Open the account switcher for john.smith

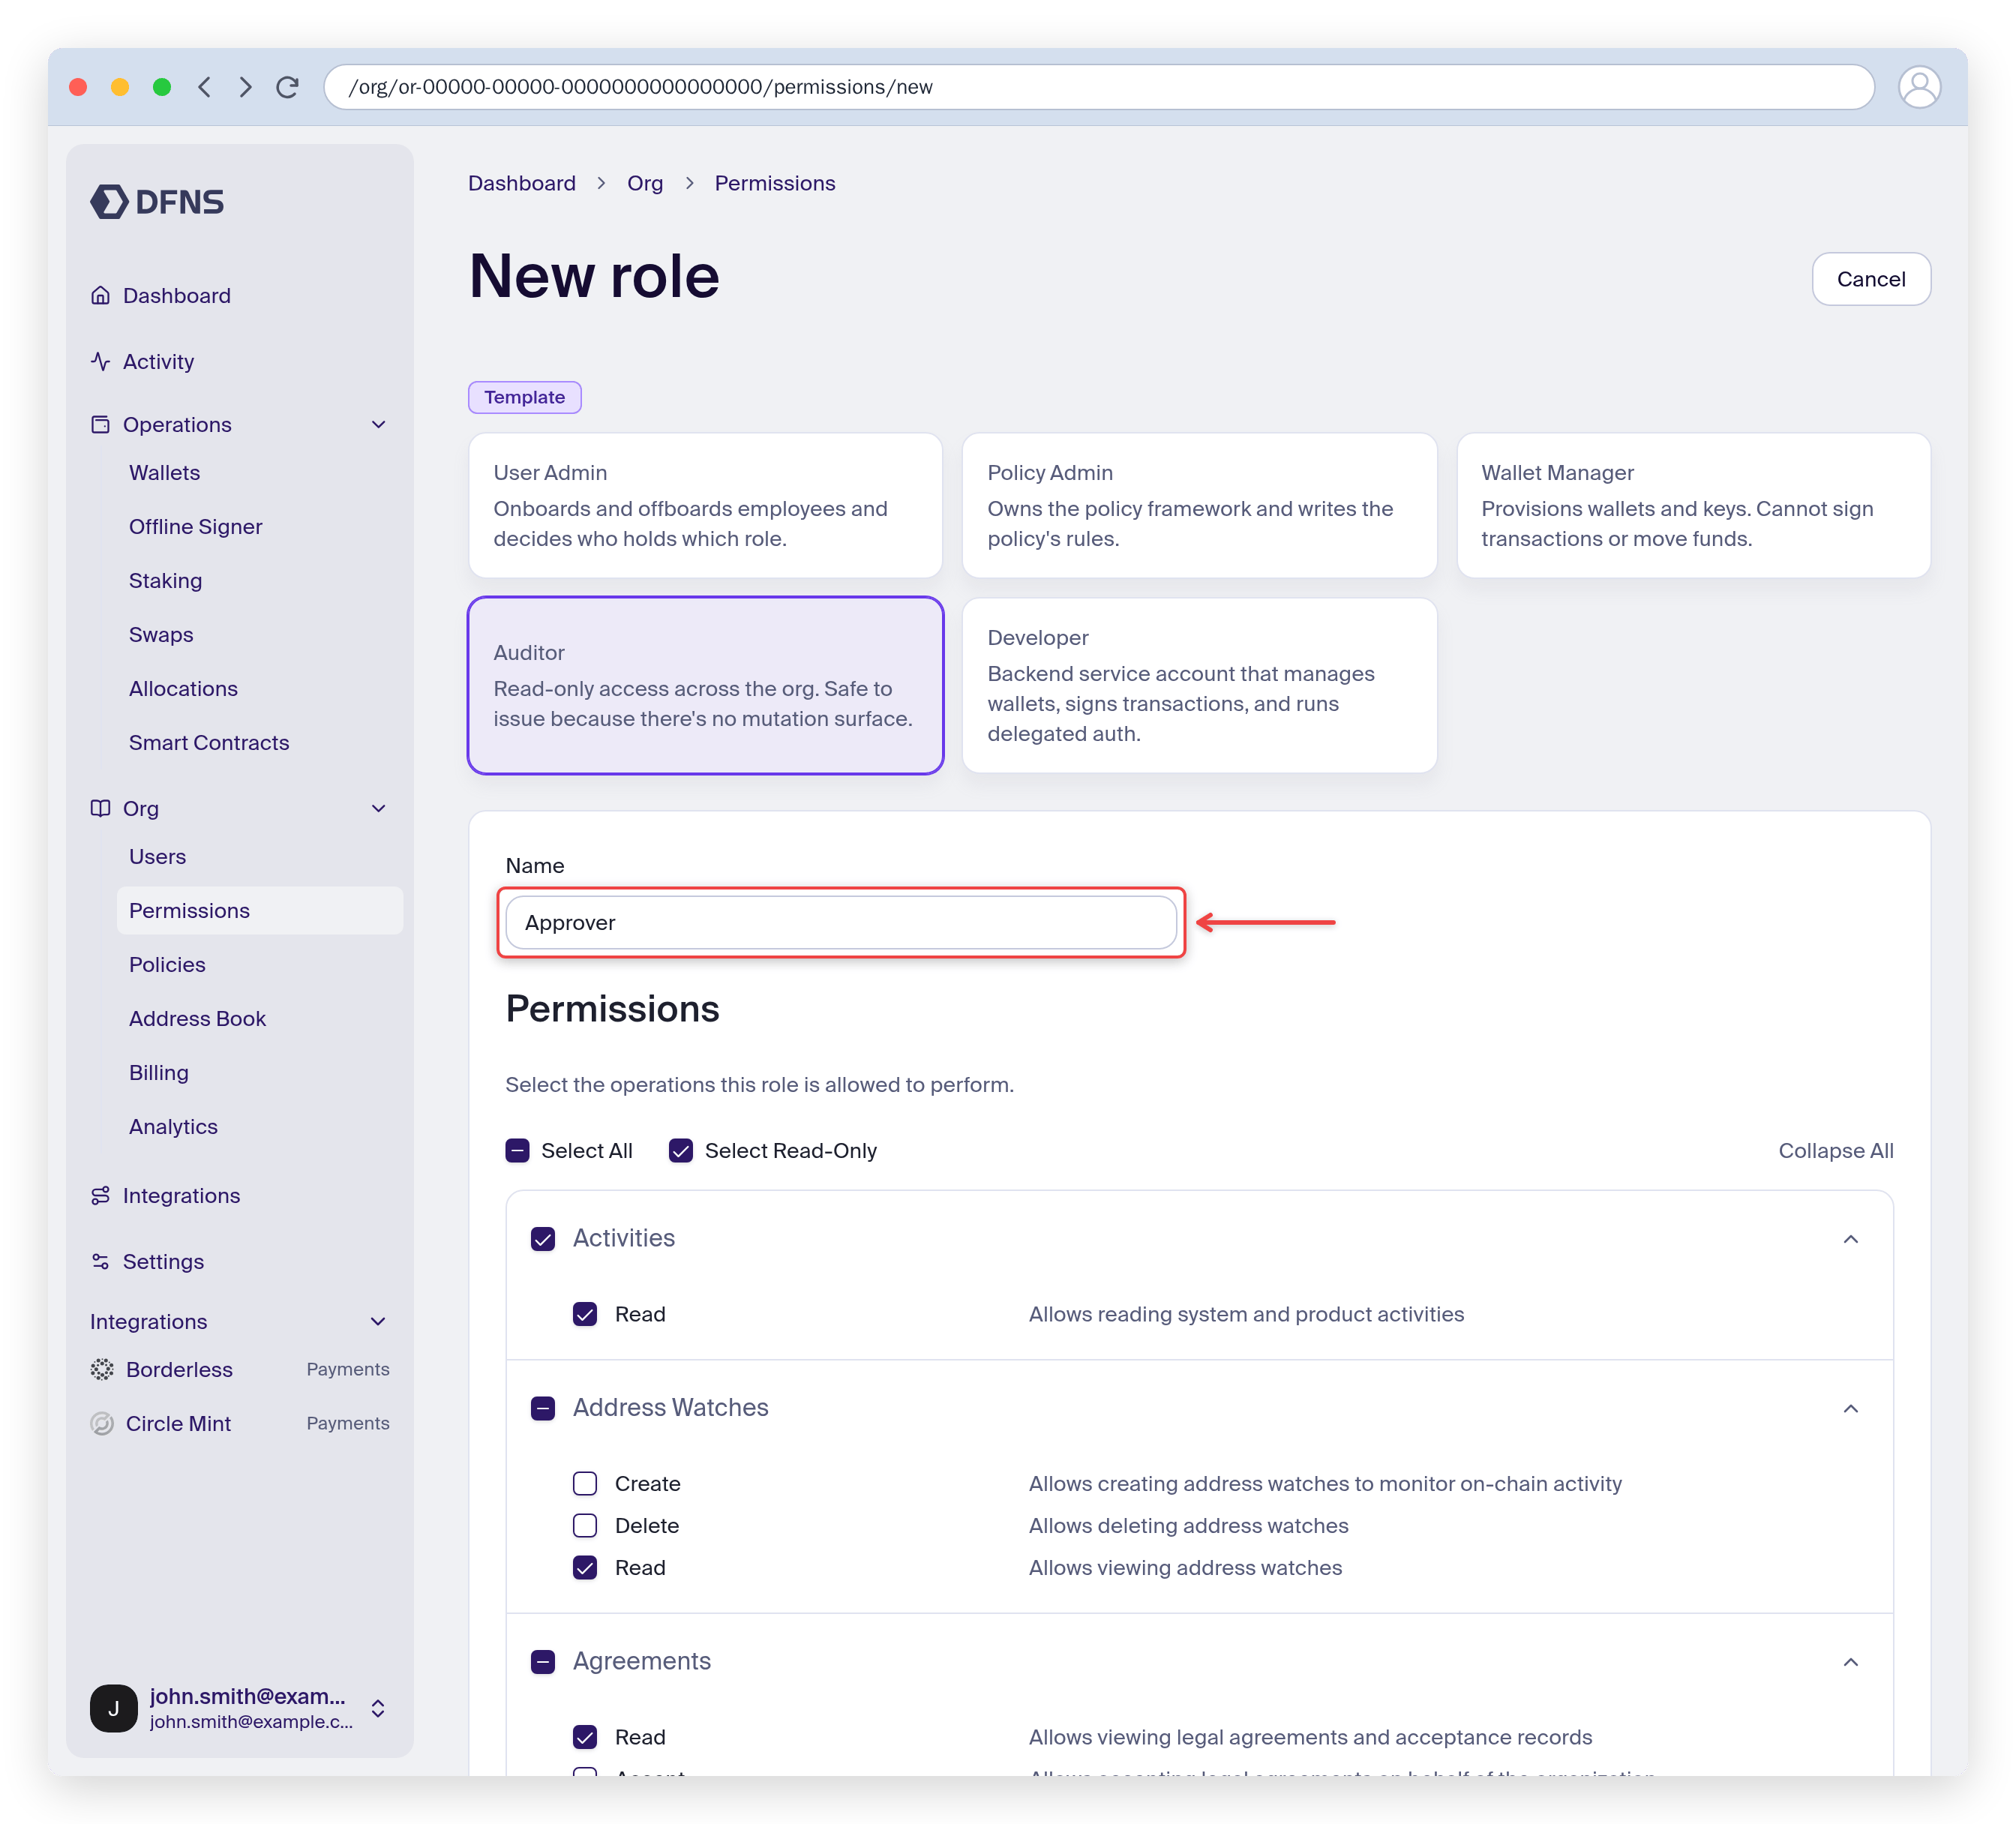pyautogui.click(x=379, y=1708)
